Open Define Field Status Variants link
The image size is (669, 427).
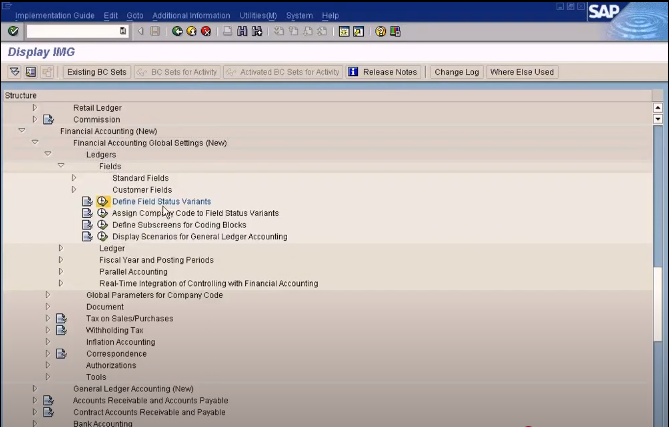162,201
